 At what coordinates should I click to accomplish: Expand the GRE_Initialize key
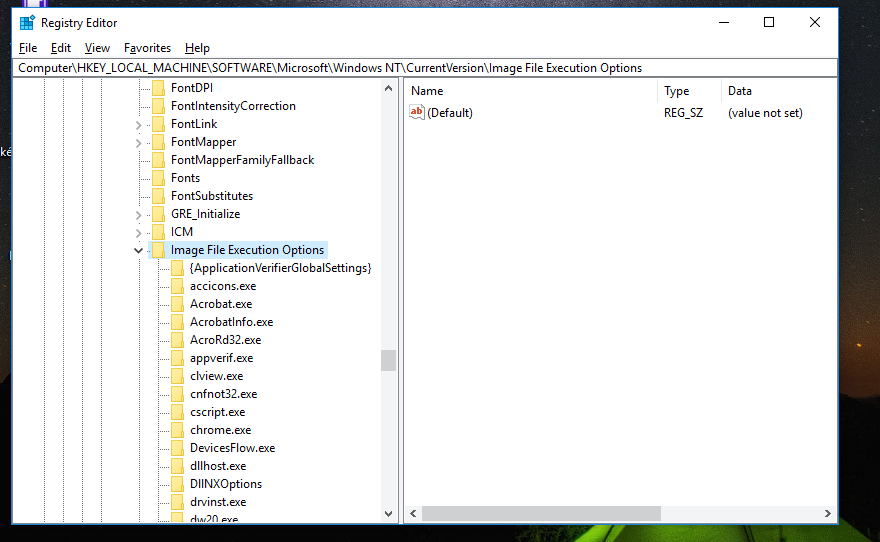pyautogui.click(x=139, y=214)
